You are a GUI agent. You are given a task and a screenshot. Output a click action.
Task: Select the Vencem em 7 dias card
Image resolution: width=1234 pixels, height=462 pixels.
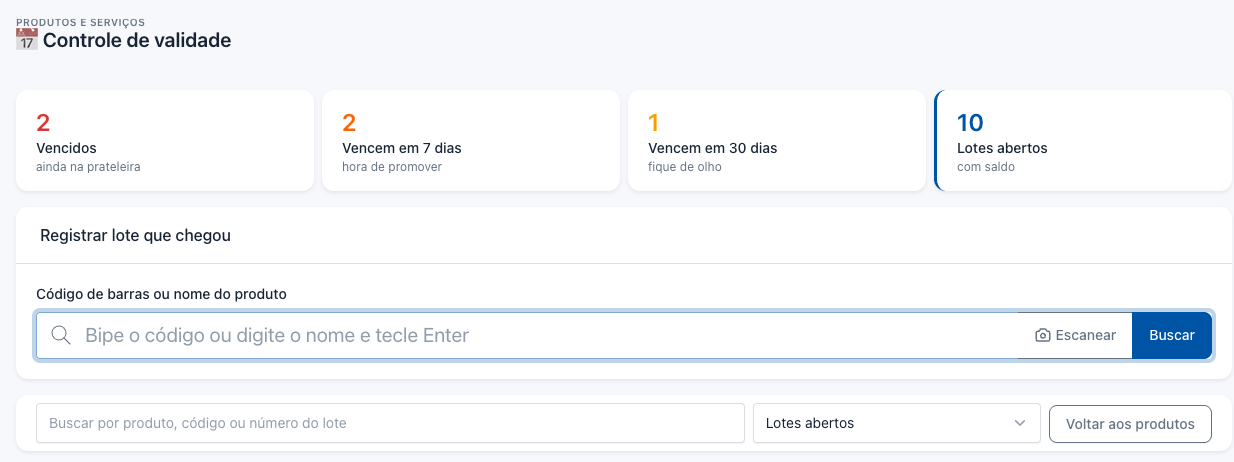[x=471, y=141]
